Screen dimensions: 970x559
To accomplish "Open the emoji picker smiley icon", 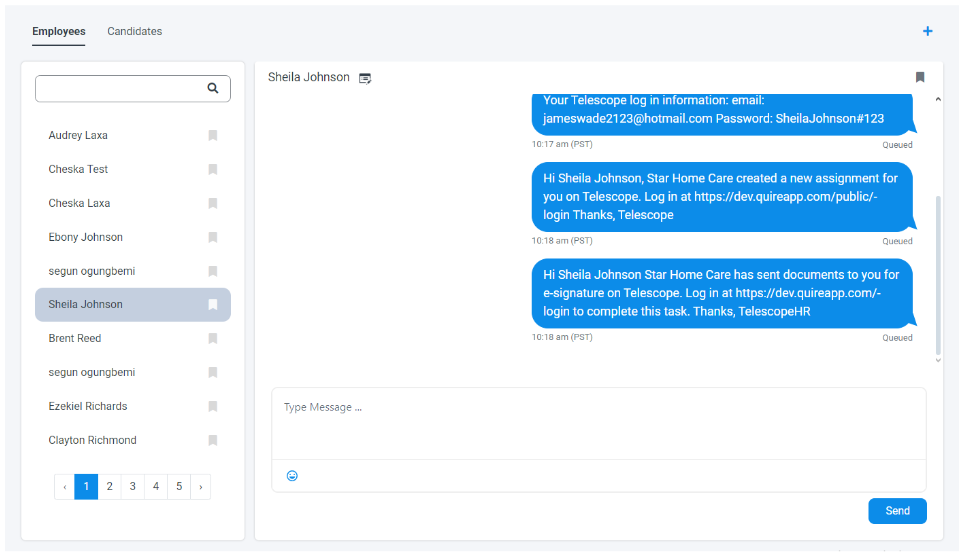I will [292, 476].
